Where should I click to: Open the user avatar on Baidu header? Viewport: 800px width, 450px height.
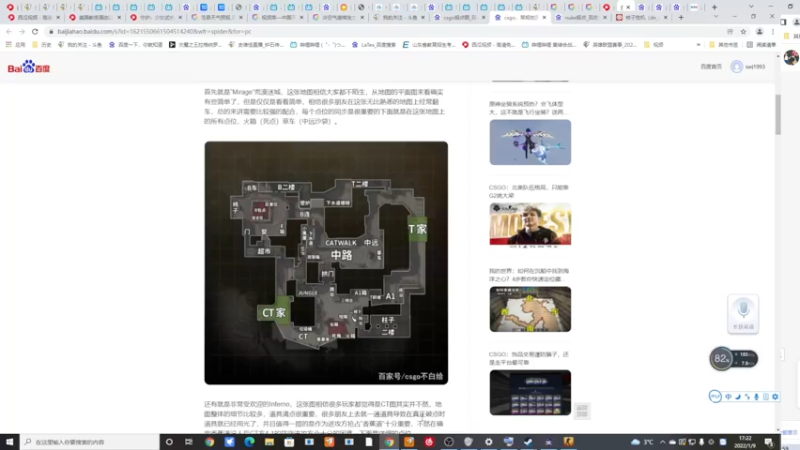click(736, 66)
